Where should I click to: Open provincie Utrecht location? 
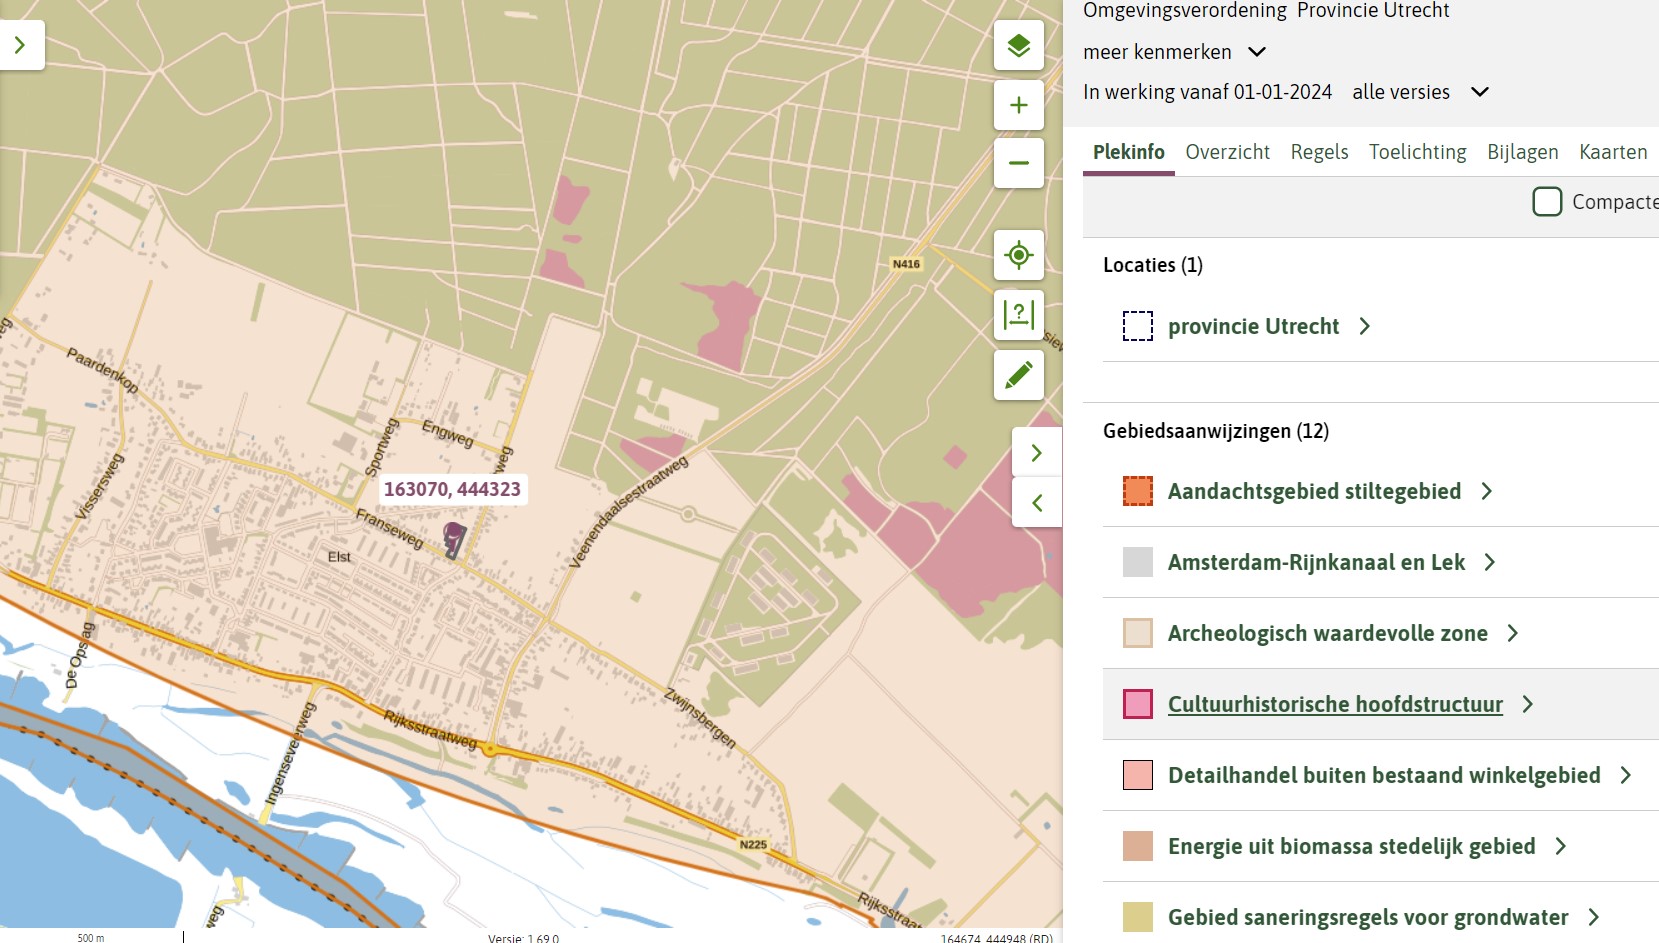point(1253,326)
